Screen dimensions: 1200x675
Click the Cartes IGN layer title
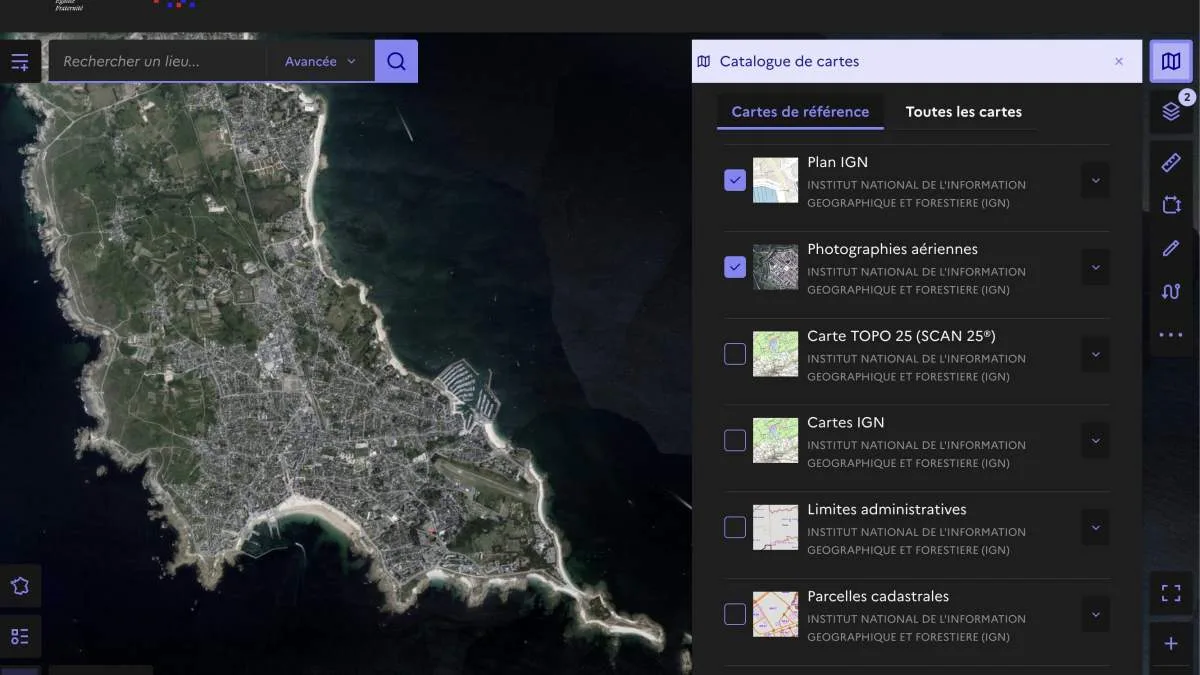coord(846,422)
